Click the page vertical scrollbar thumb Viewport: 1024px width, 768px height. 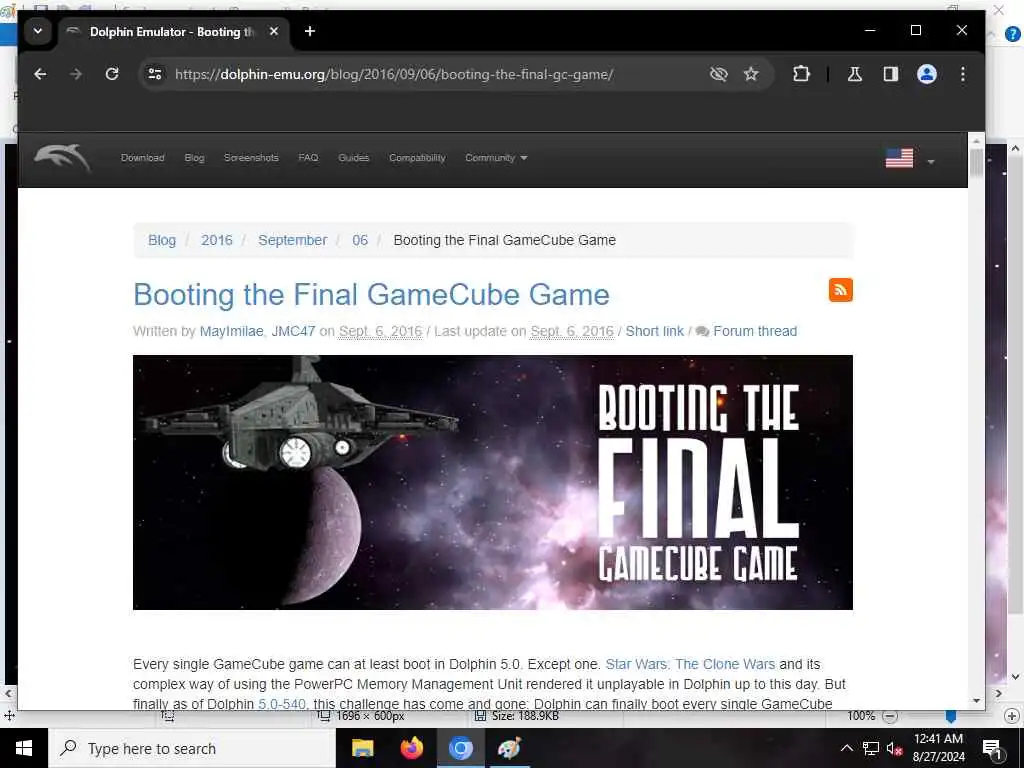click(x=976, y=163)
